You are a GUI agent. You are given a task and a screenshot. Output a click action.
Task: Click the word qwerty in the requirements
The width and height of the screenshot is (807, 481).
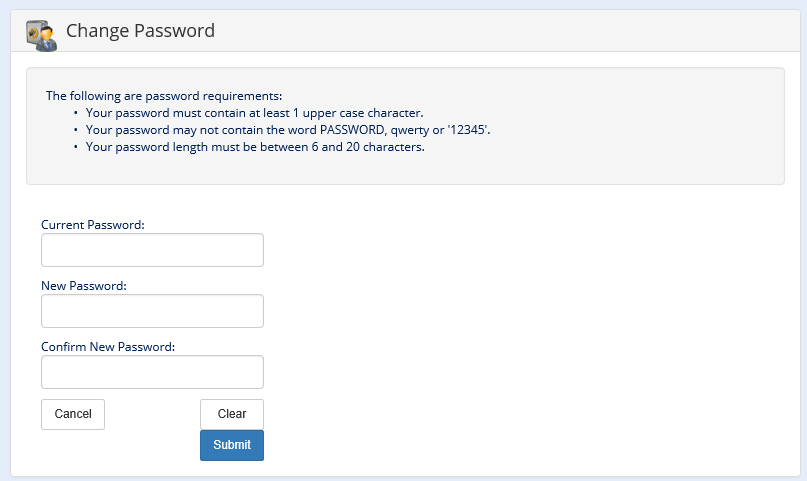click(x=411, y=130)
